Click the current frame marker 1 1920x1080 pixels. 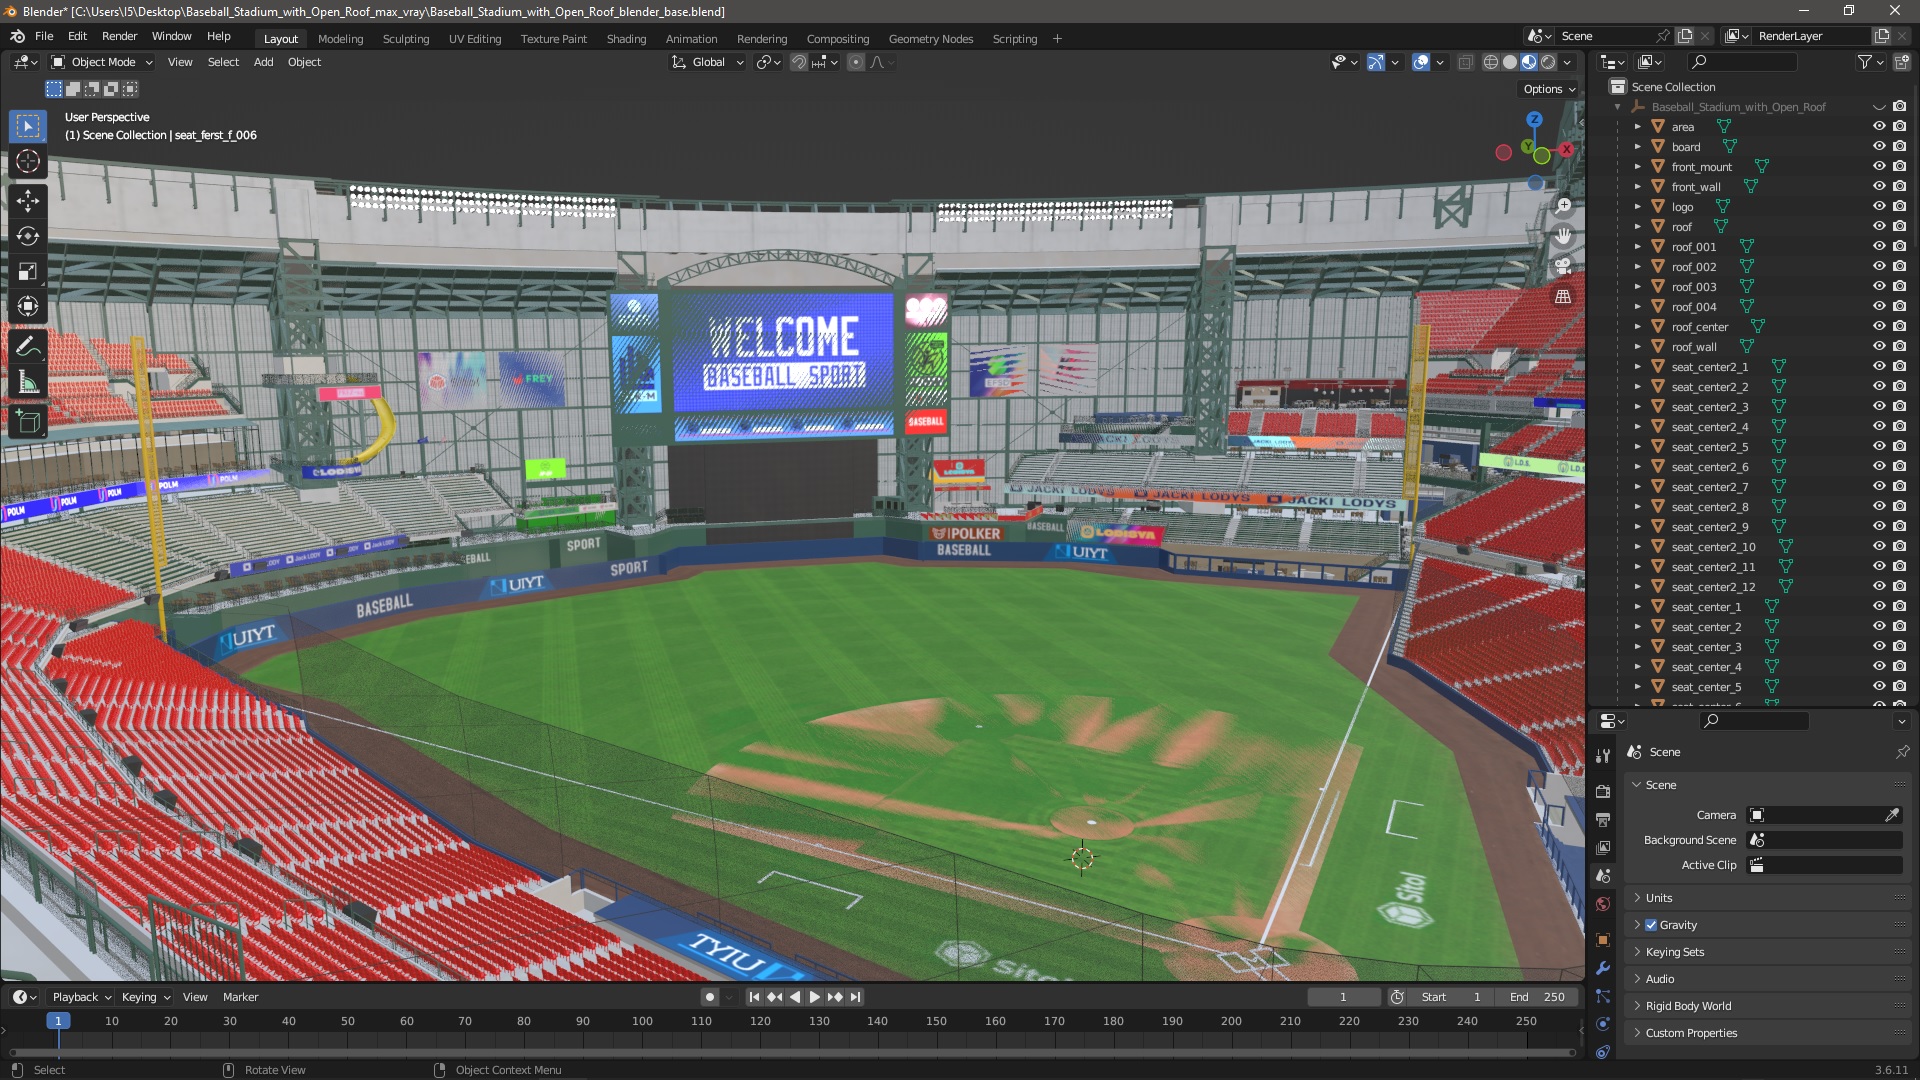[x=58, y=1021]
